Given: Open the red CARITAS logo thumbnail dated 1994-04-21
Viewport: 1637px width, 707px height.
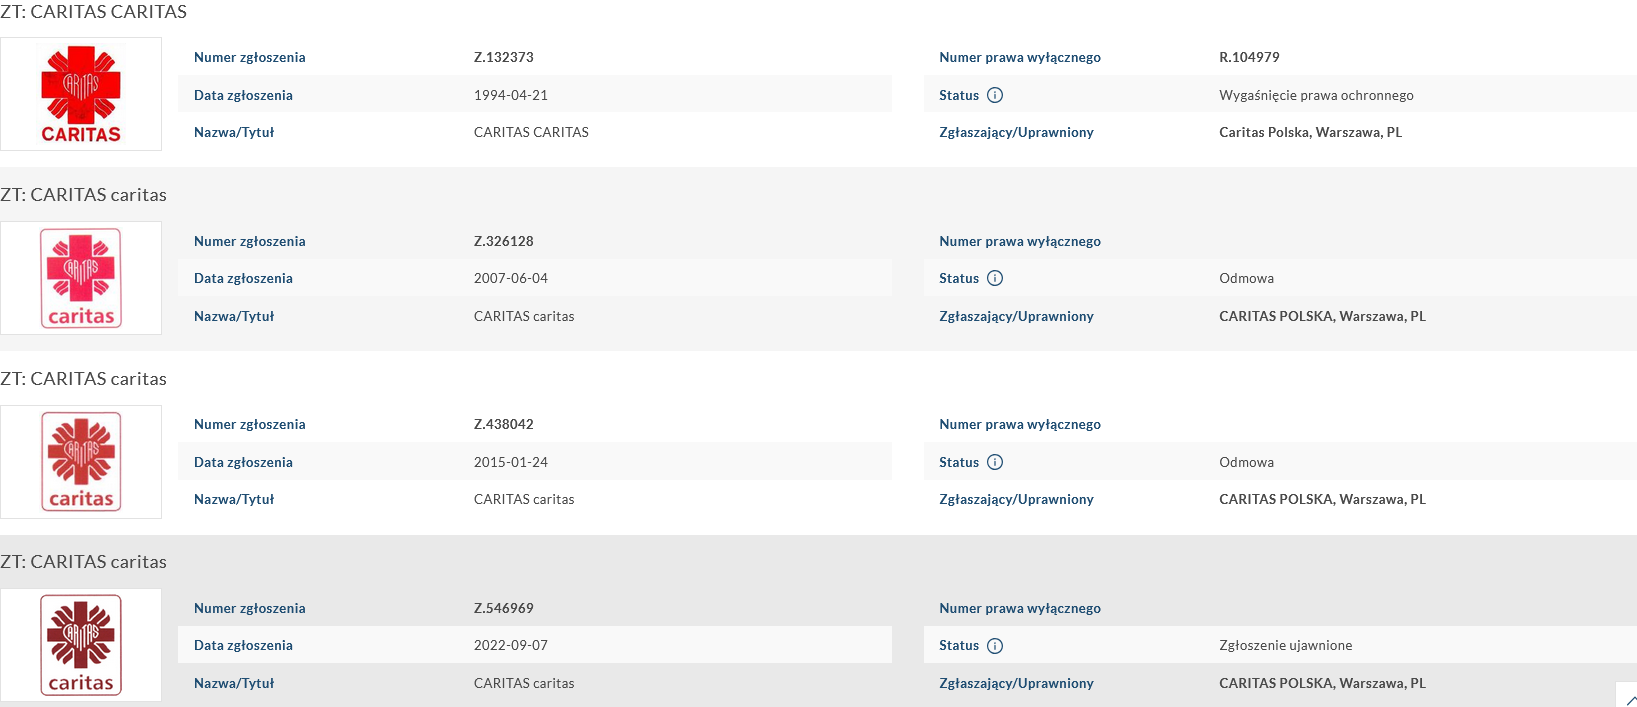Looking at the screenshot, I should pos(81,94).
